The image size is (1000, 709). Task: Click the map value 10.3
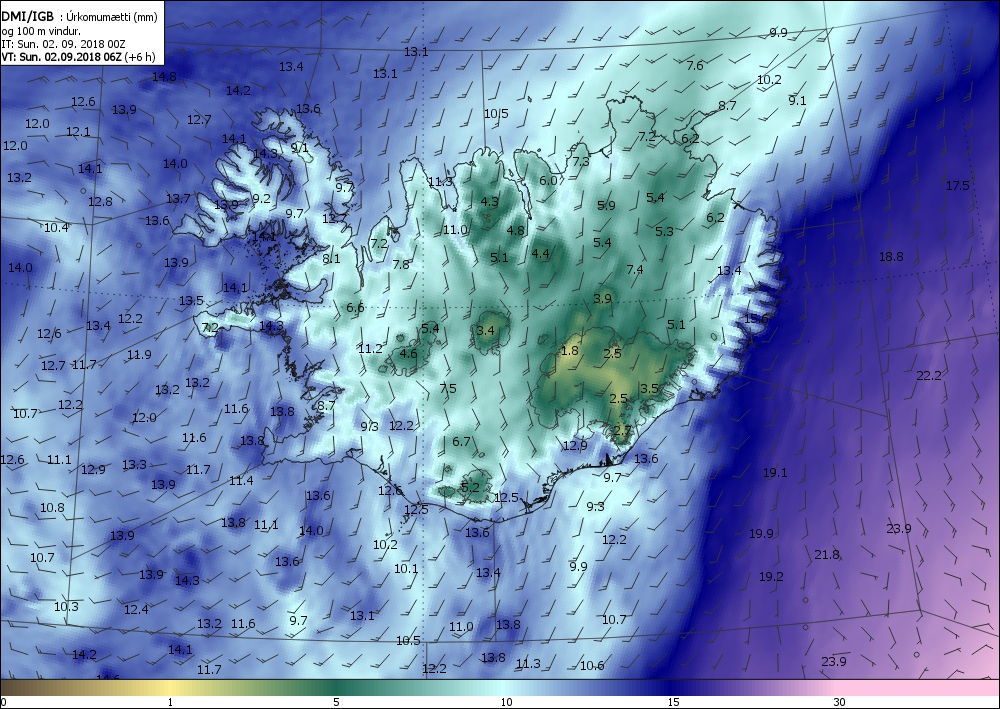point(66,606)
